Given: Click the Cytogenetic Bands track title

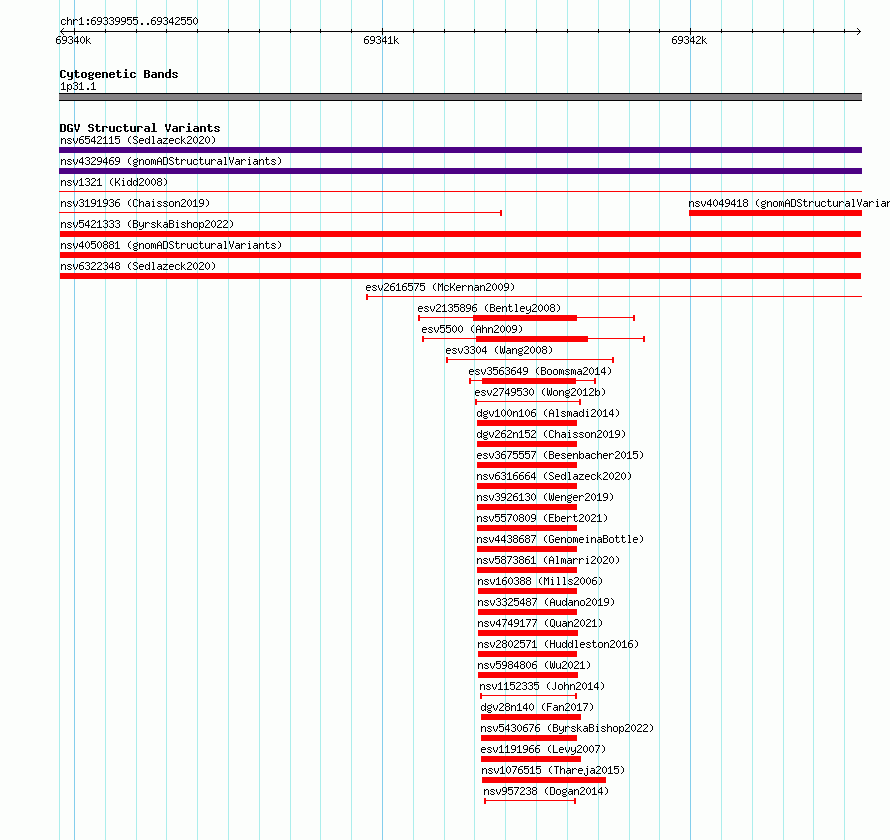Looking at the screenshot, I should pyautogui.click(x=119, y=74).
